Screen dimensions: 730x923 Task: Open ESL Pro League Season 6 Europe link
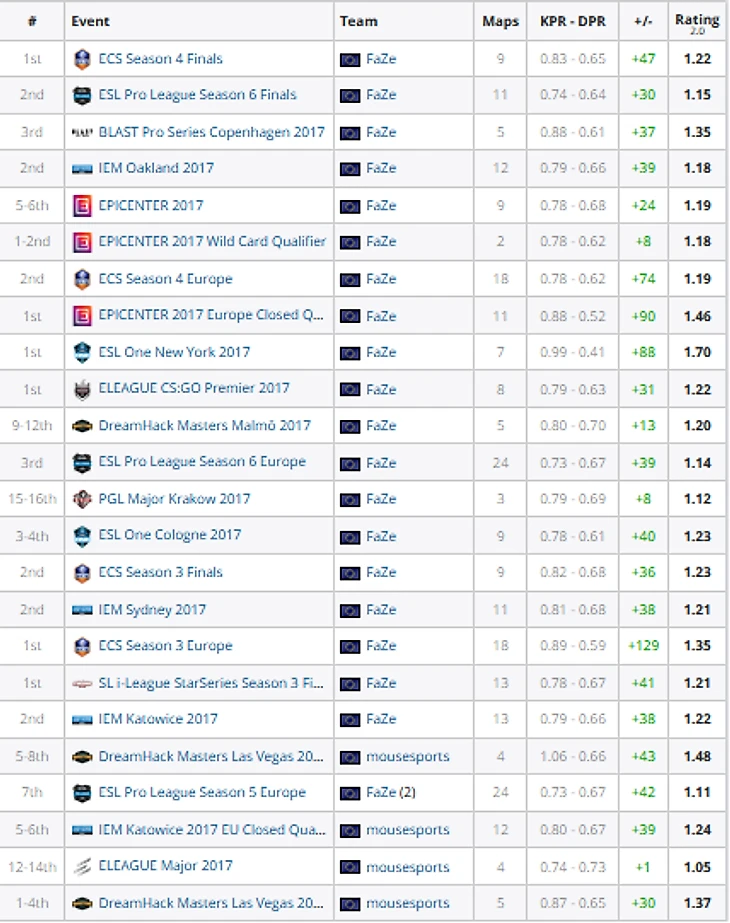pos(202,462)
